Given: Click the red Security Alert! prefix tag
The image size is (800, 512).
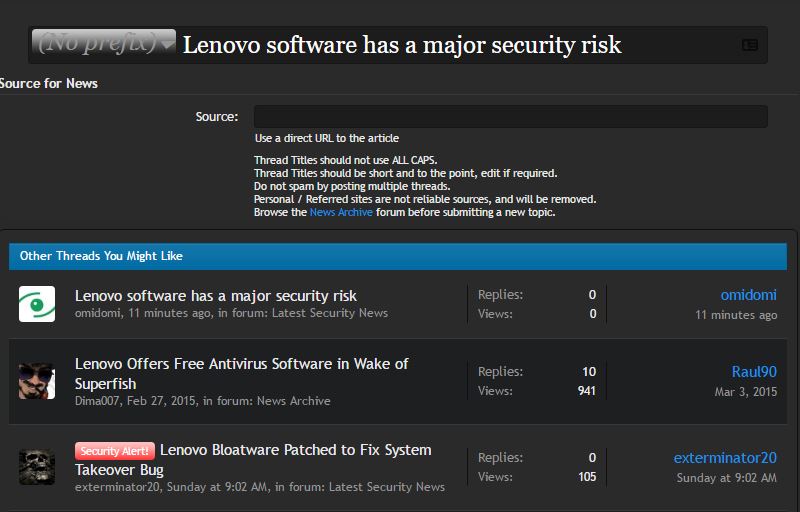Looking at the screenshot, I should pos(114,451).
